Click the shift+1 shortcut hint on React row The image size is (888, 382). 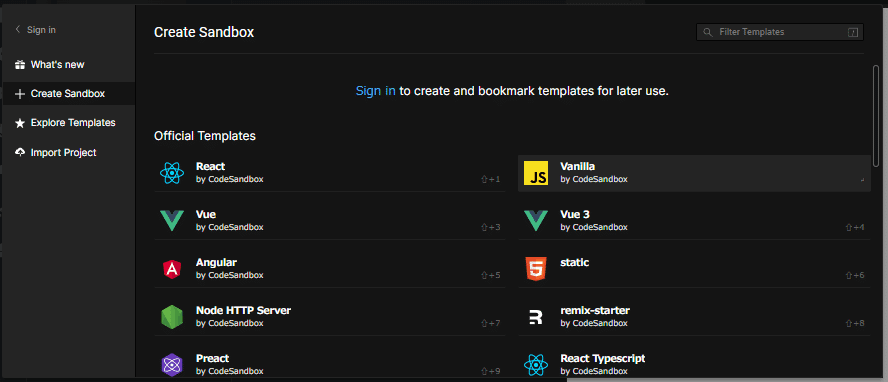pyautogui.click(x=490, y=179)
